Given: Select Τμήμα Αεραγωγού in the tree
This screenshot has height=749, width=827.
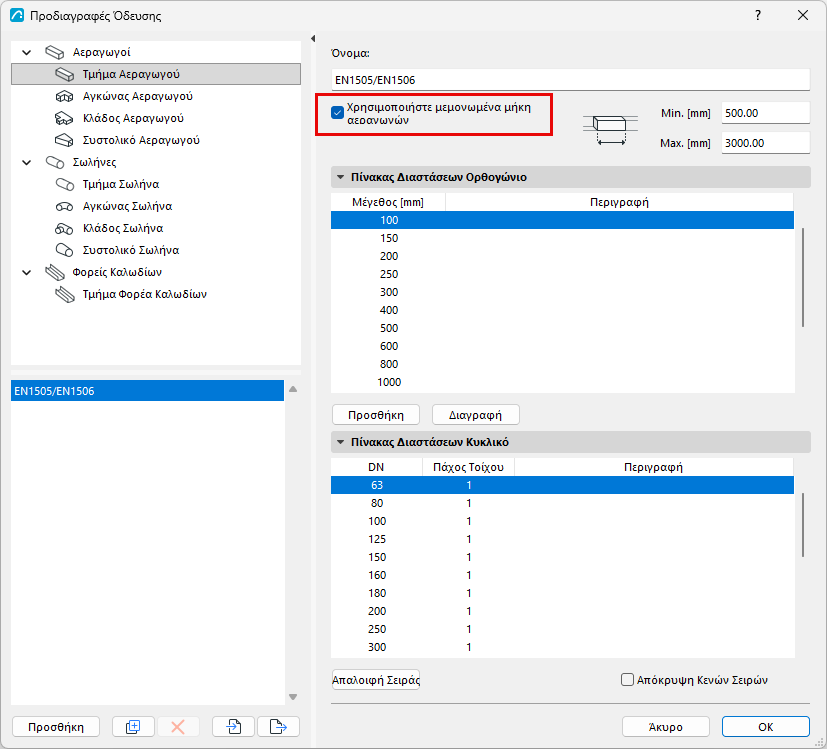Looking at the screenshot, I should click(x=156, y=74).
